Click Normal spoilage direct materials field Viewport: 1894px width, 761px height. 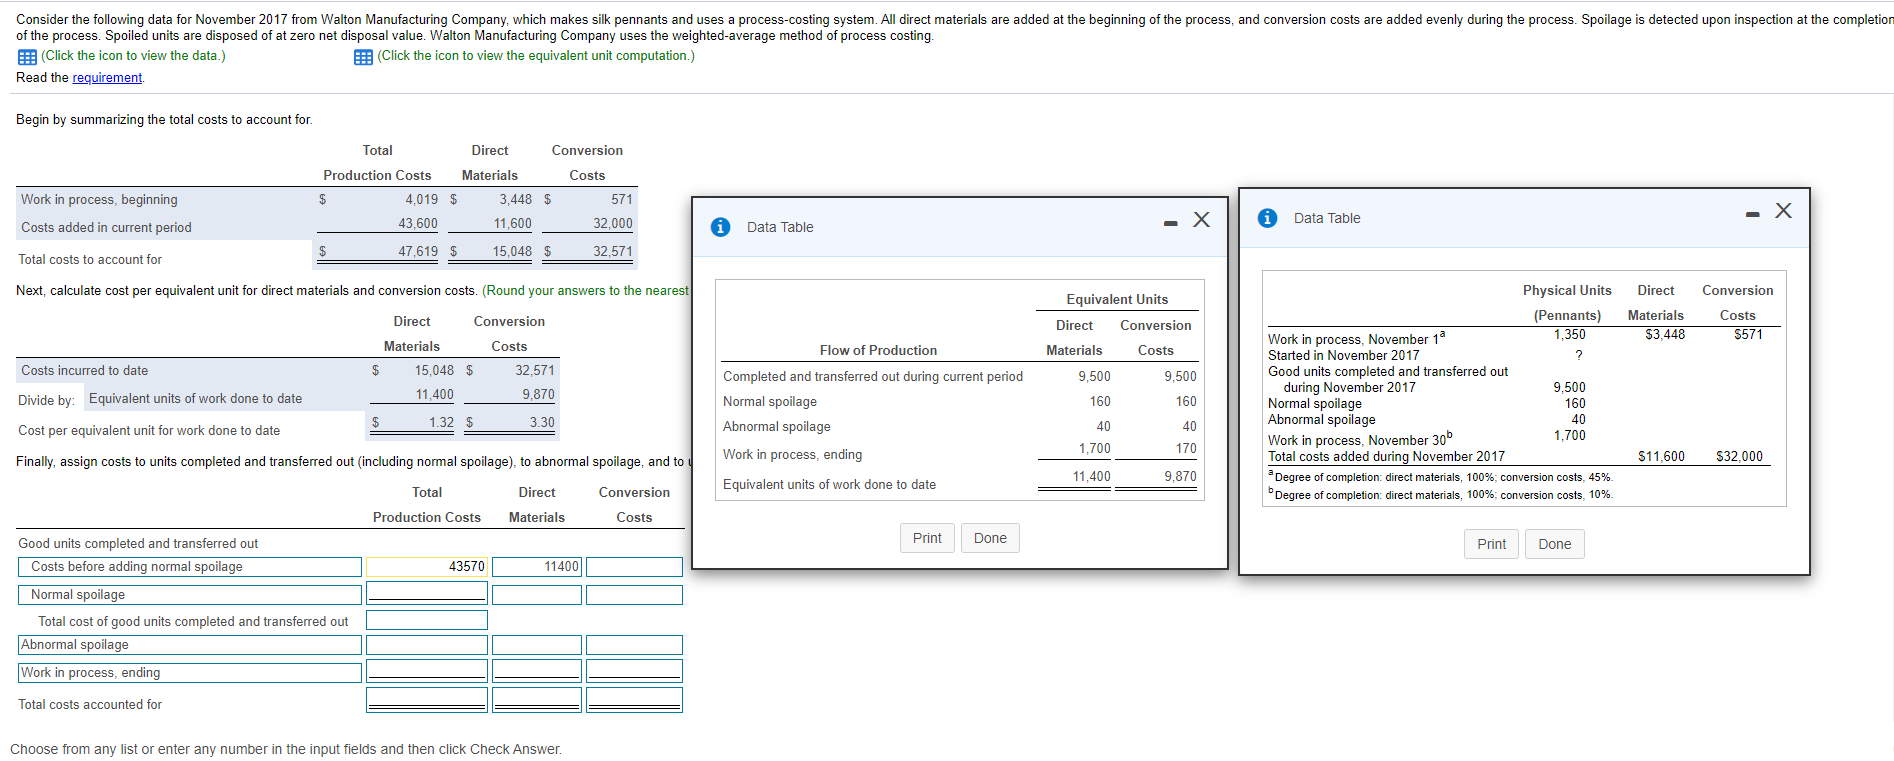tap(537, 595)
